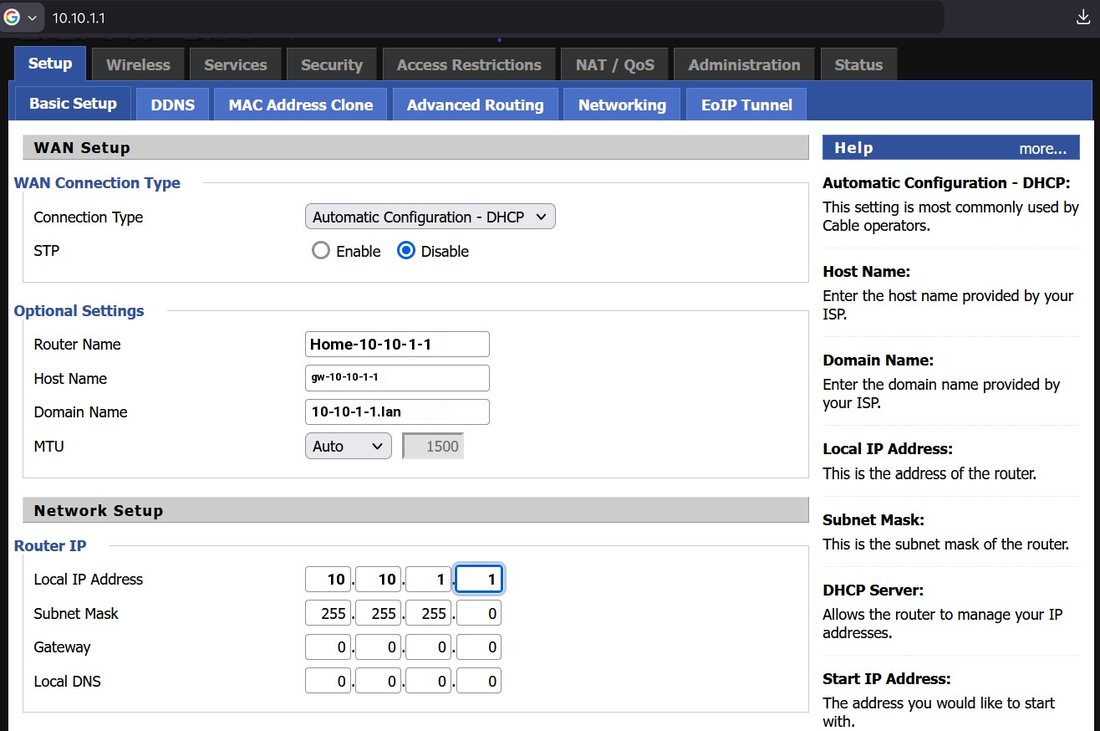Click the 'WAN Setup' section header

pos(415,147)
